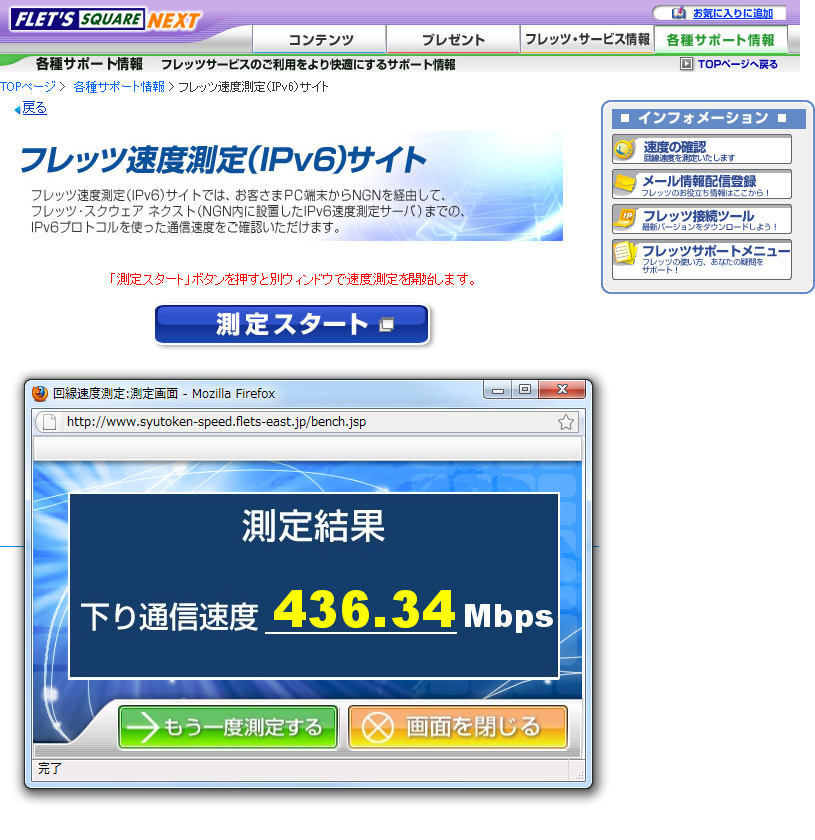This screenshot has width=815, height=840.
Task: Click 各種サポート情報 in the breadcrumb
Action: 118,87
